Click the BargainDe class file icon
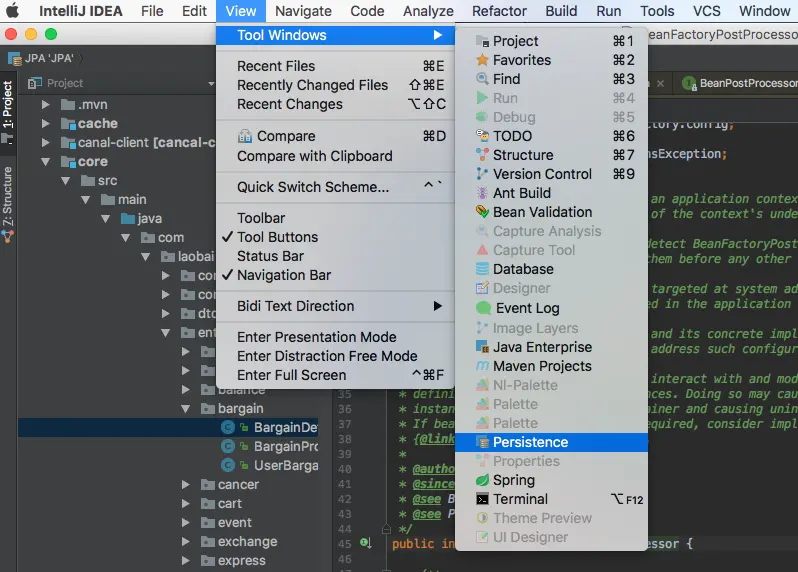 227,427
